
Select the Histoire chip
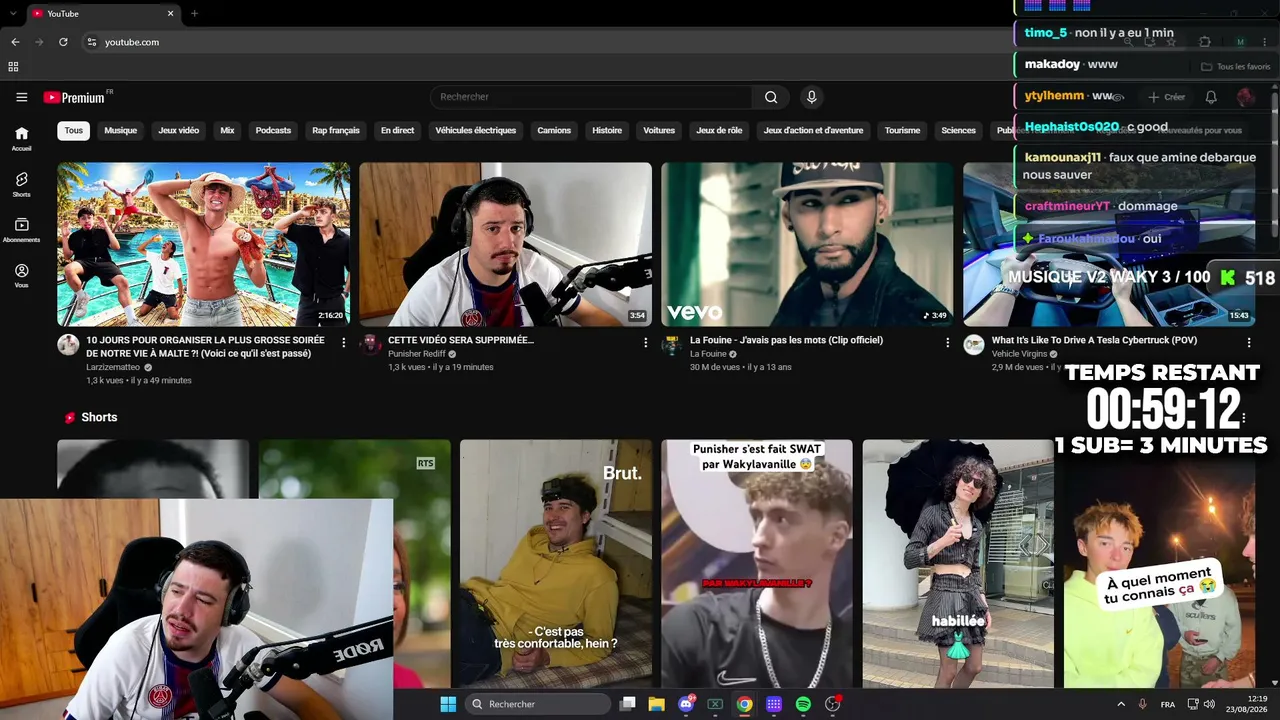tap(607, 130)
